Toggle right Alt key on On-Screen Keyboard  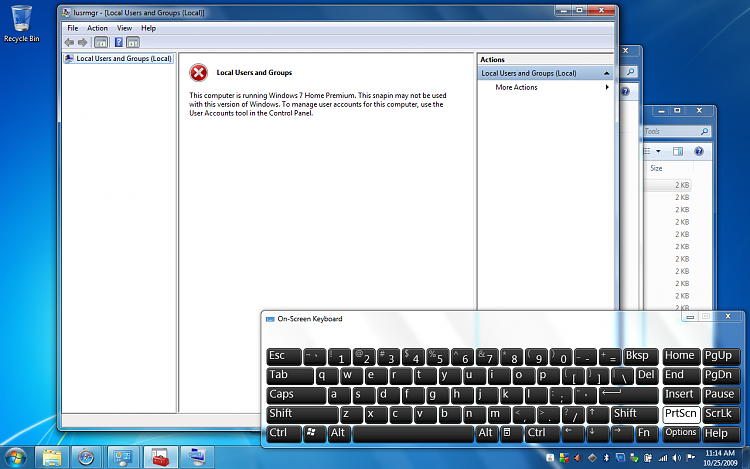487,433
